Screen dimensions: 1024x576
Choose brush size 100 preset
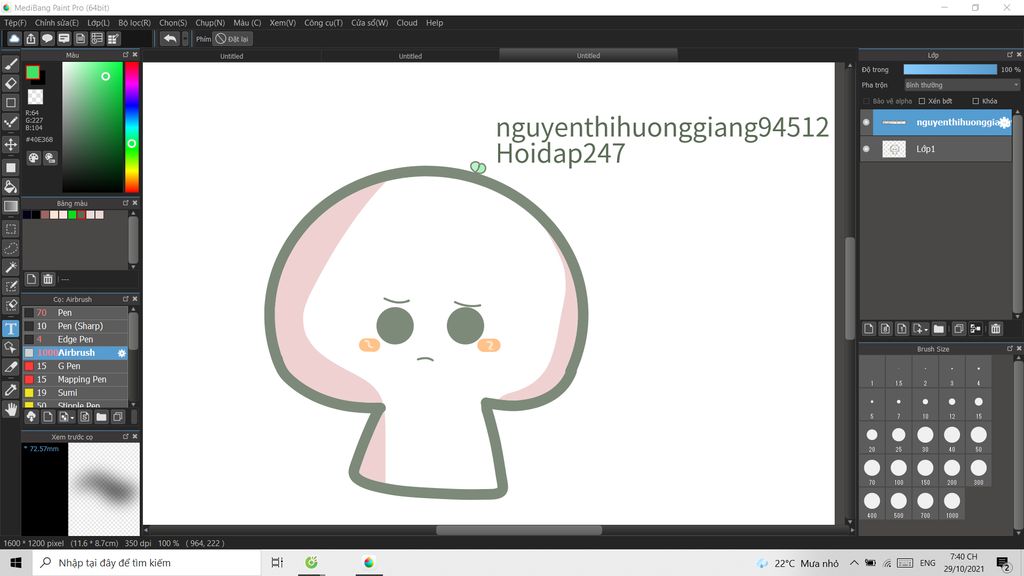pyautogui.click(x=899, y=472)
